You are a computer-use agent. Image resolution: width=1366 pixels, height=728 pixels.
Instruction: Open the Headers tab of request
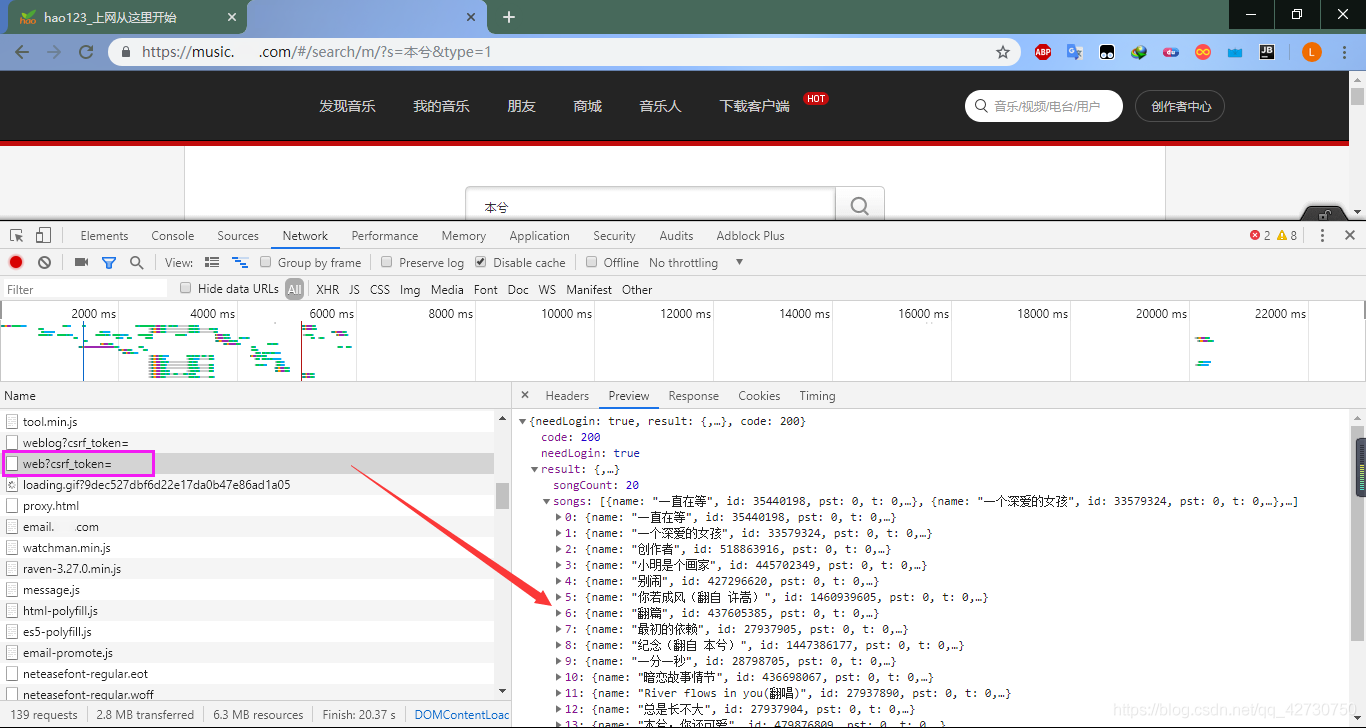pyautogui.click(x=567, y=396)
